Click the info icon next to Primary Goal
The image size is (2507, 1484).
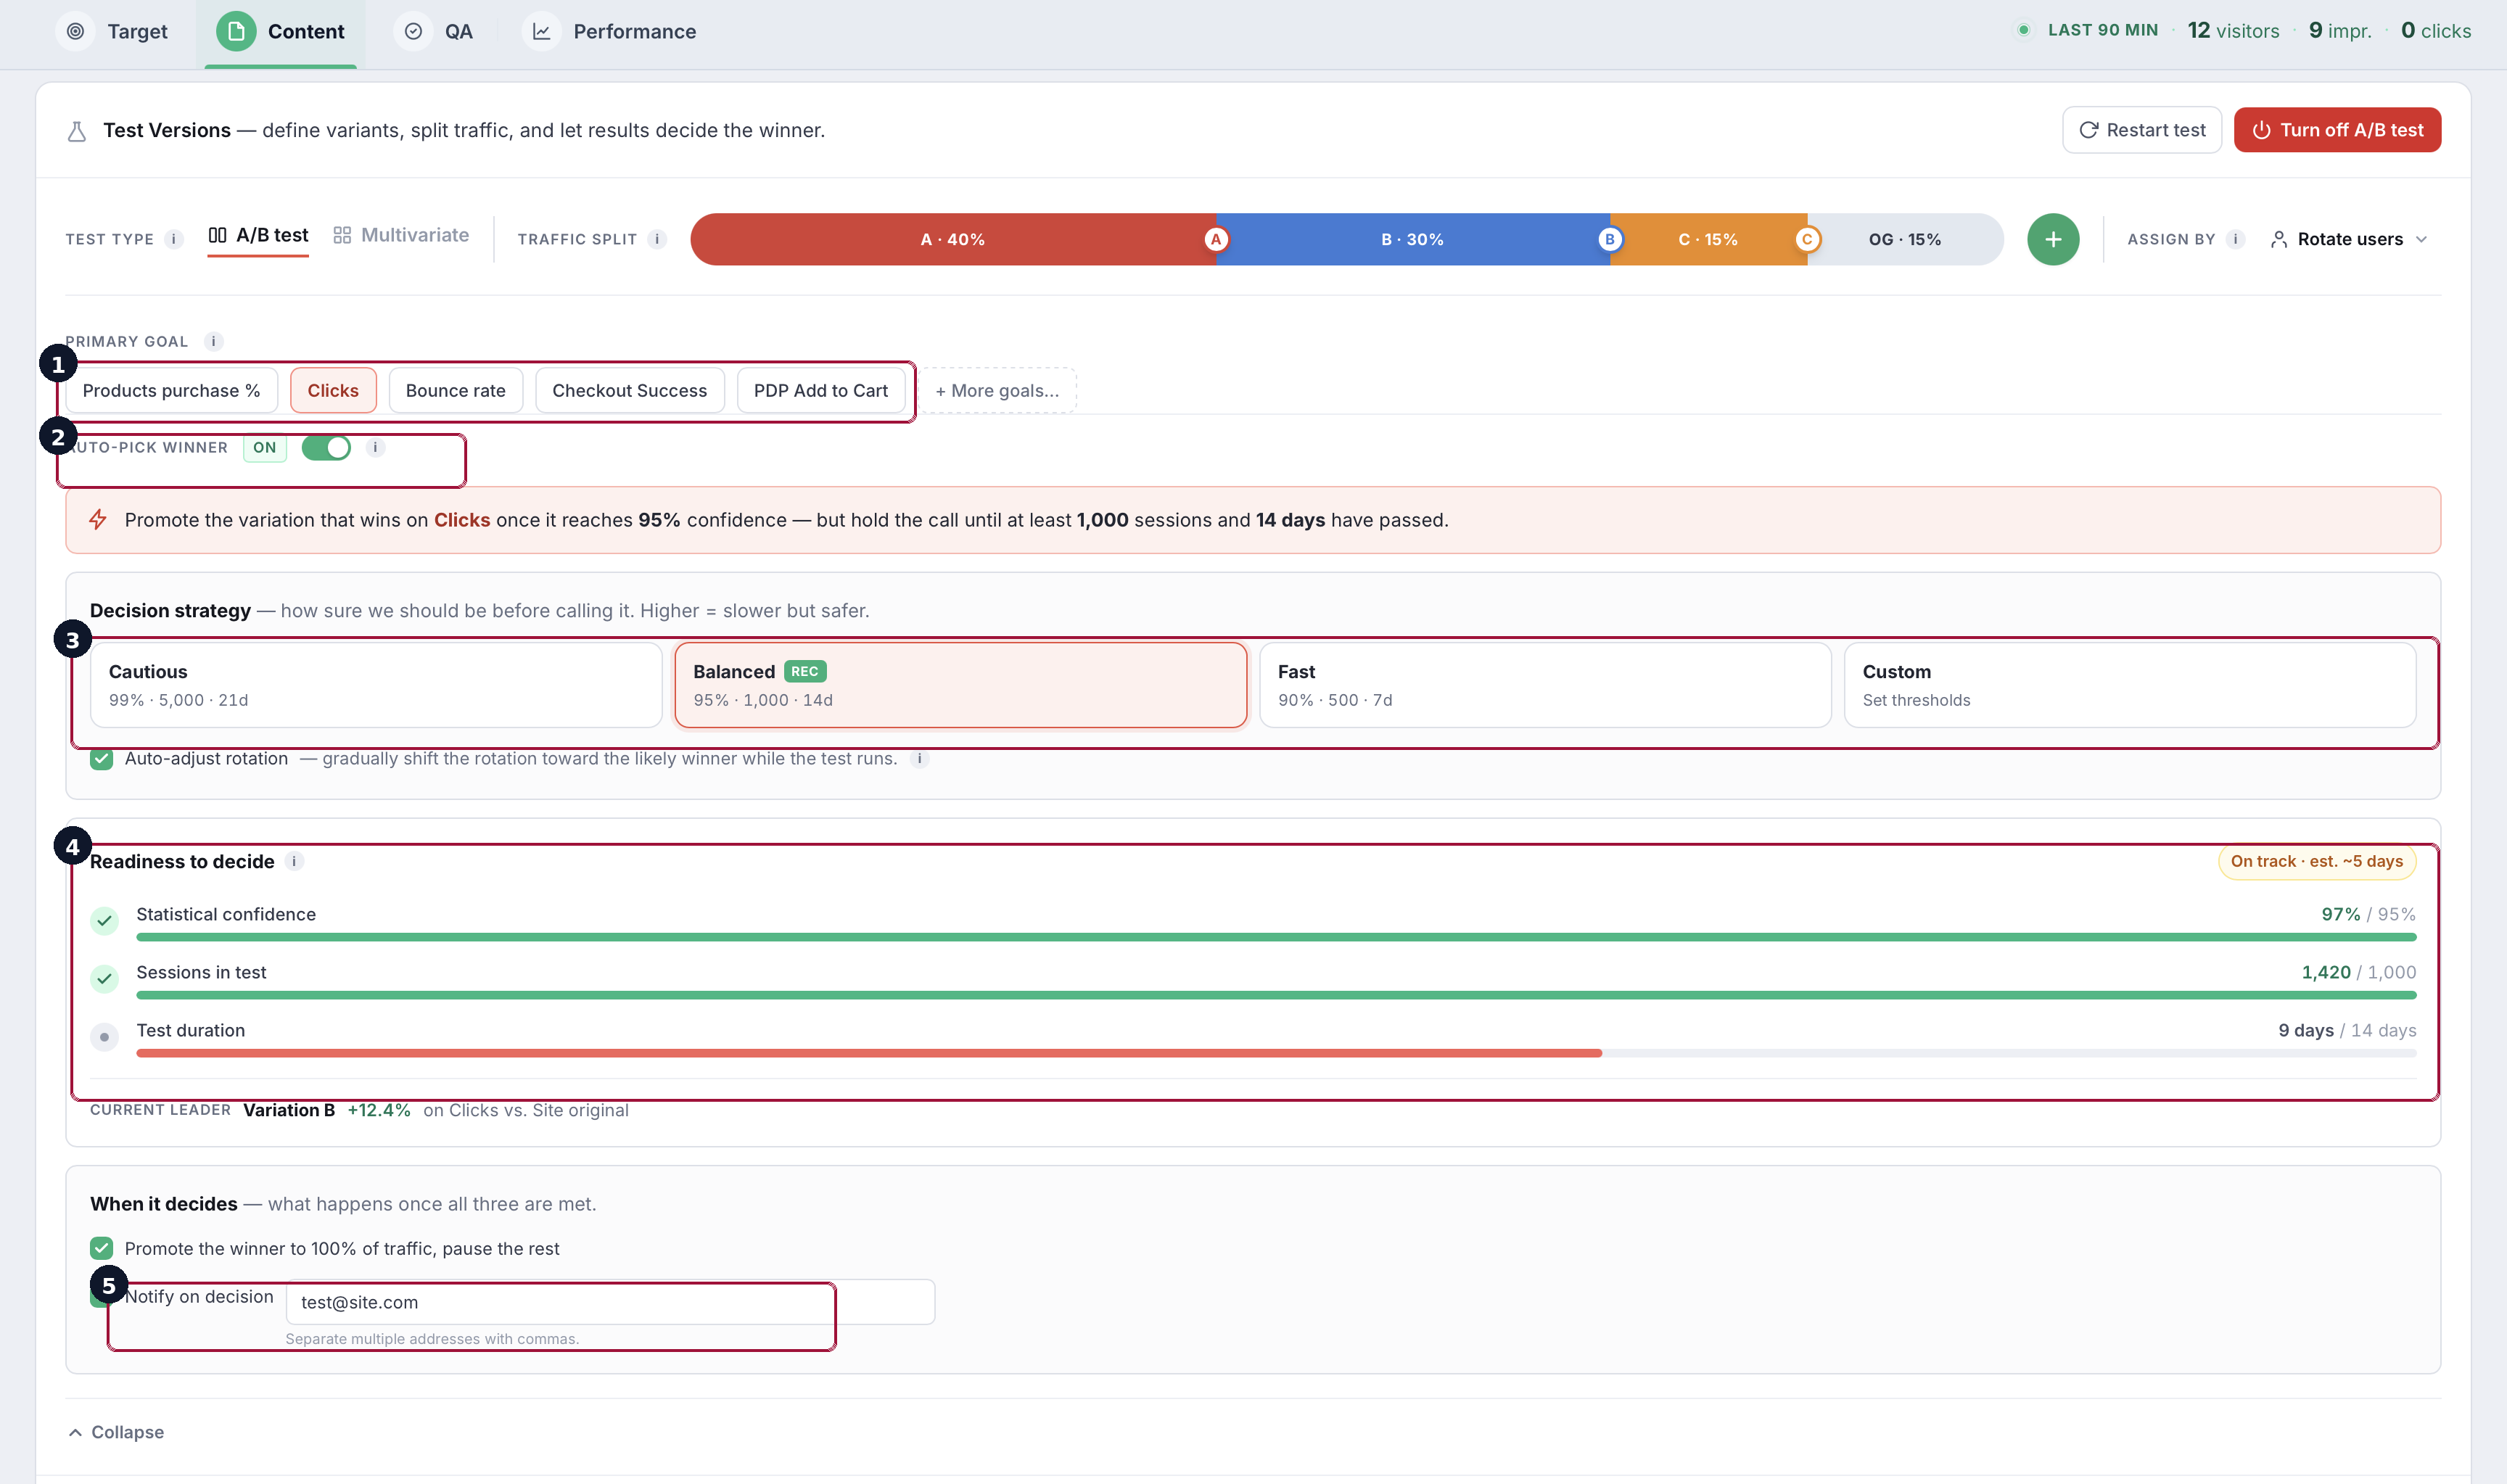[213, 341]
